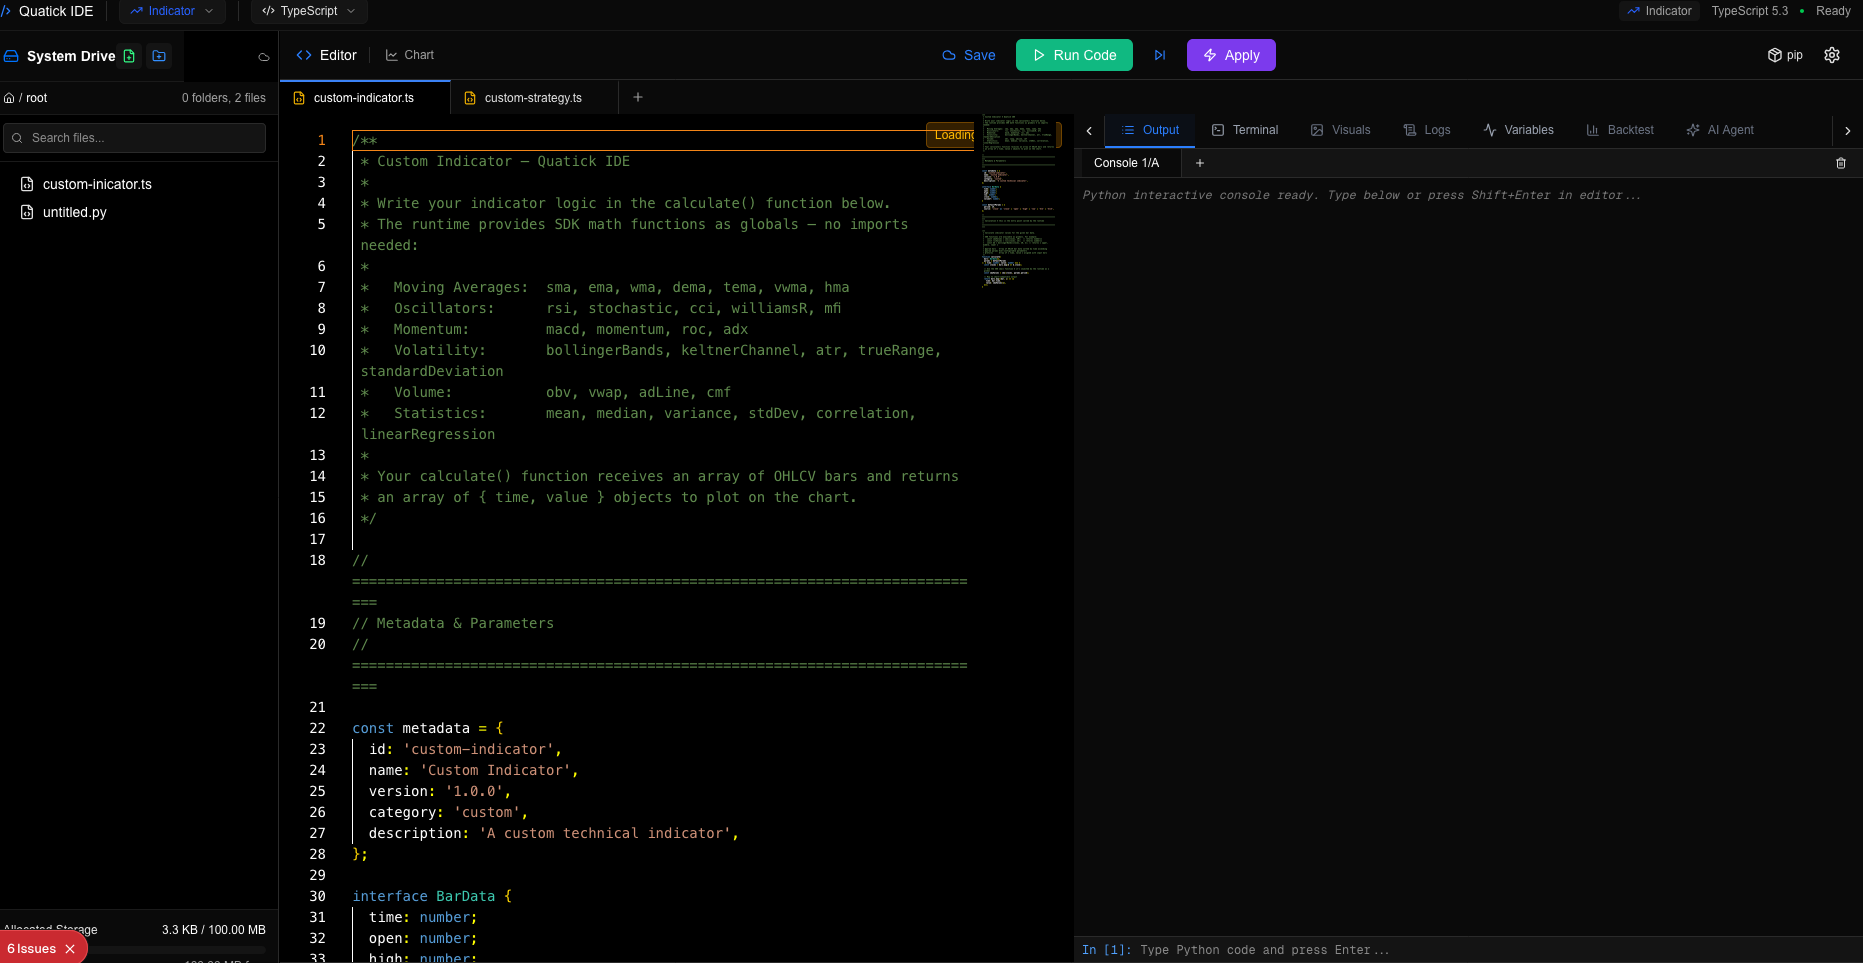This screenshot has width=1863, height=963.
Task: Open the TypeScript language dropdown
Action: click(309, 11)
